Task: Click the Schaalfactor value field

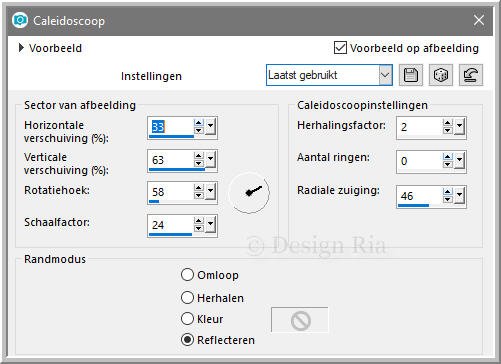Action: pyautogui.click(x=171, y=225)
